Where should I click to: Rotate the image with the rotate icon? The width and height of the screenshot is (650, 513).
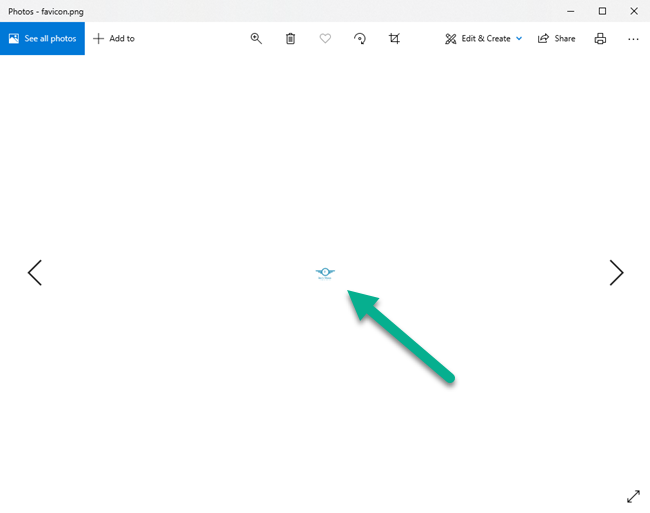pos(360,39)
